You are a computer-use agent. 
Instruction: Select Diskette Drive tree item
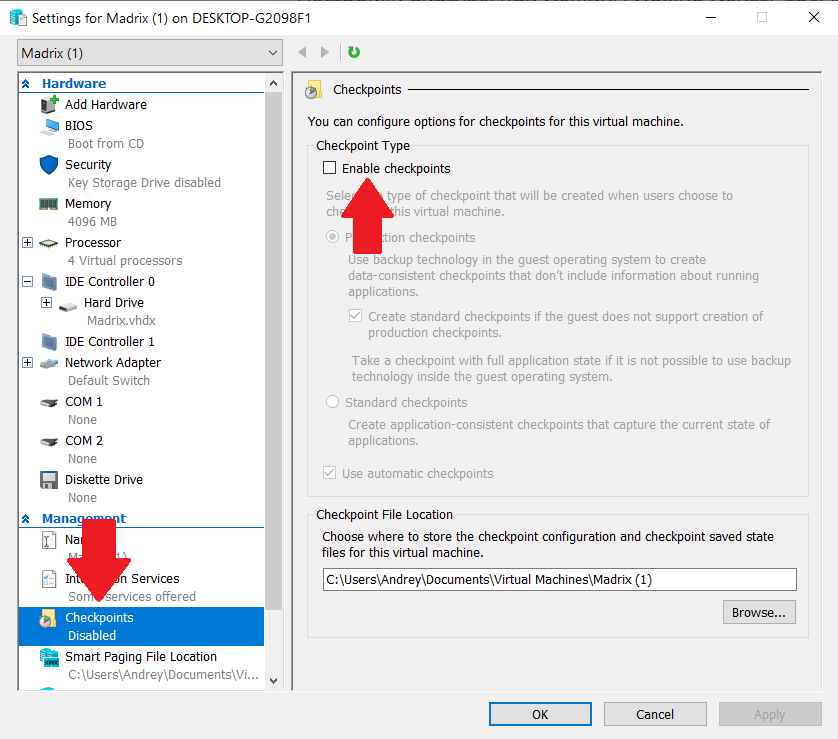click(104, 479)
